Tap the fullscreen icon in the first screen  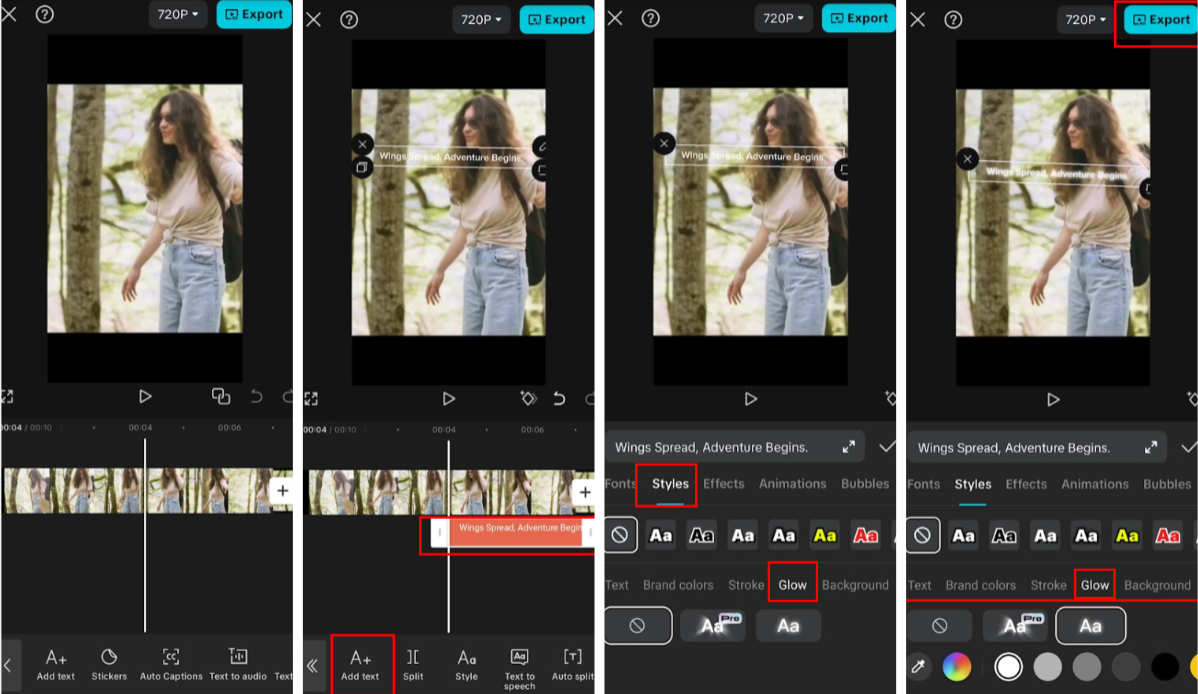8,396
